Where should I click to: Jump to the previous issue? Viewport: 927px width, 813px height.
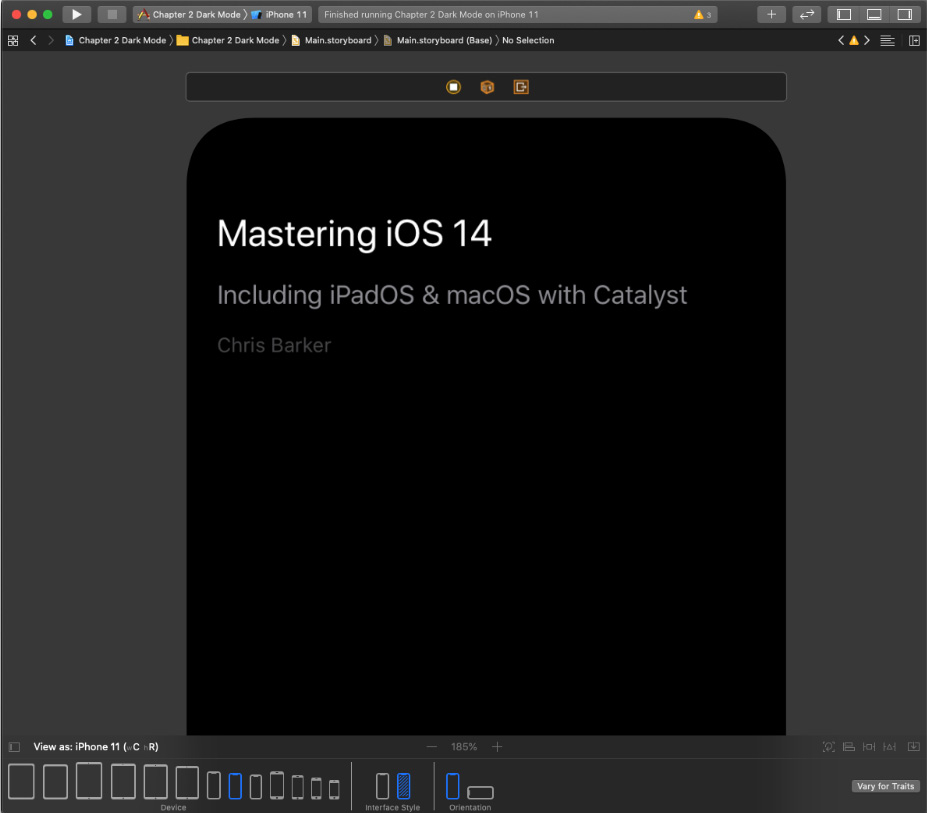[x=841, y=40]
